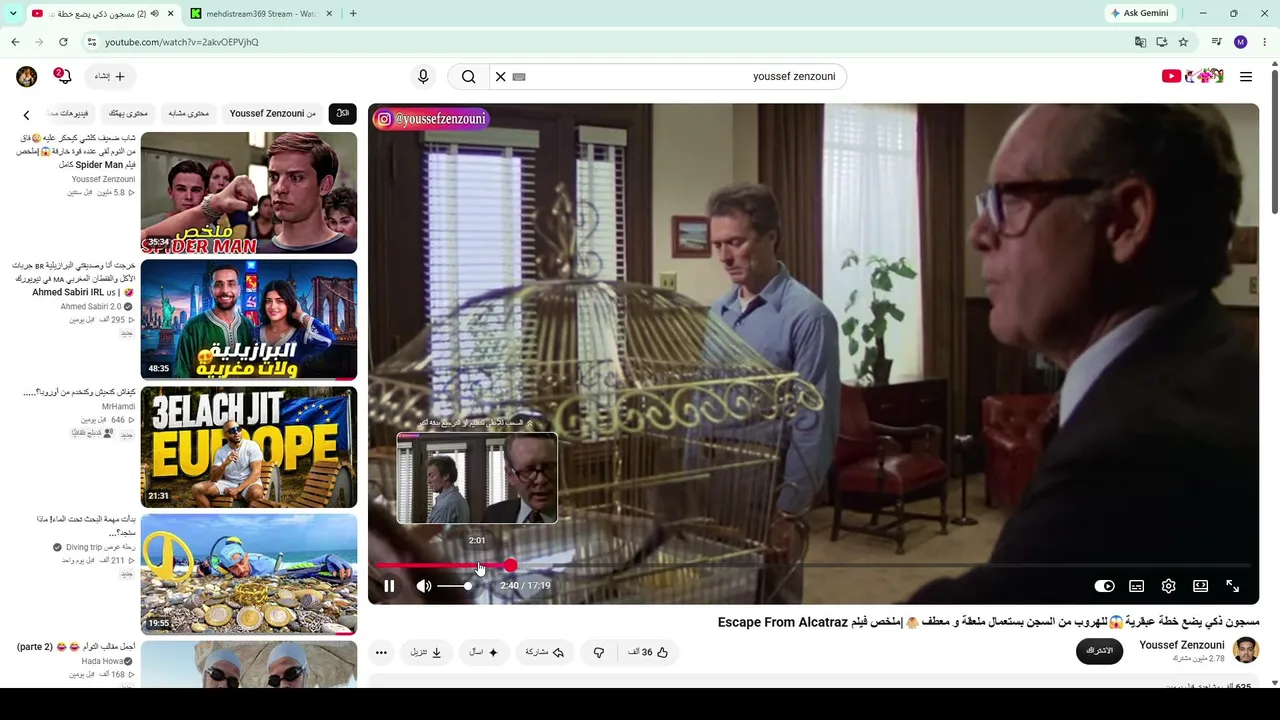Install the YouTube app from the address bar
Image resolution: width=1280 pixels, height=720 pixels.
click(x=1162, y=42)
